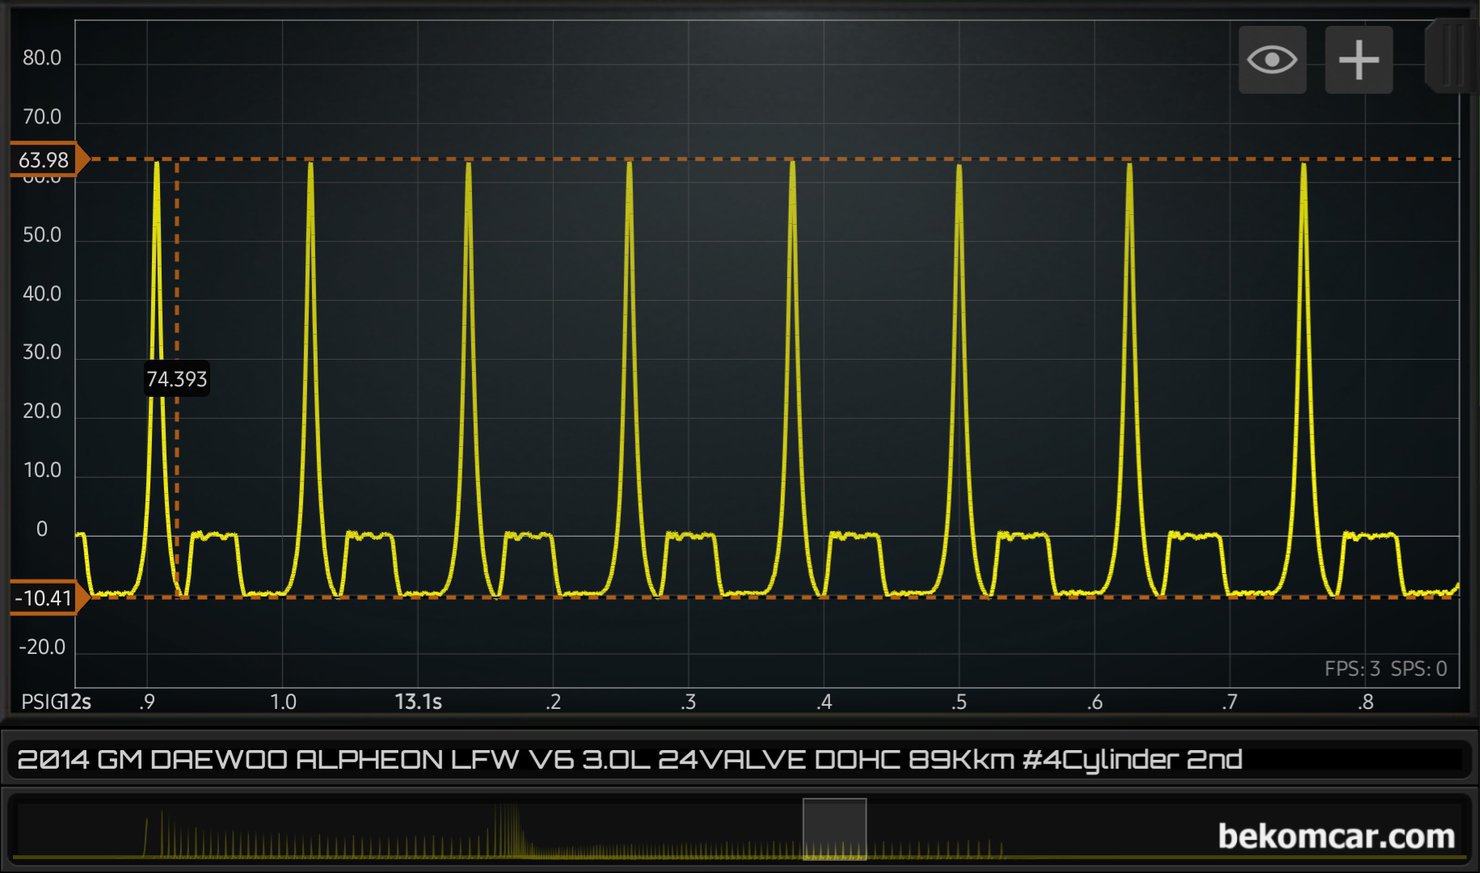Screen dimensions: 1480x873
Task: Click the 1.0 time axis label
Action: (283, 702)
